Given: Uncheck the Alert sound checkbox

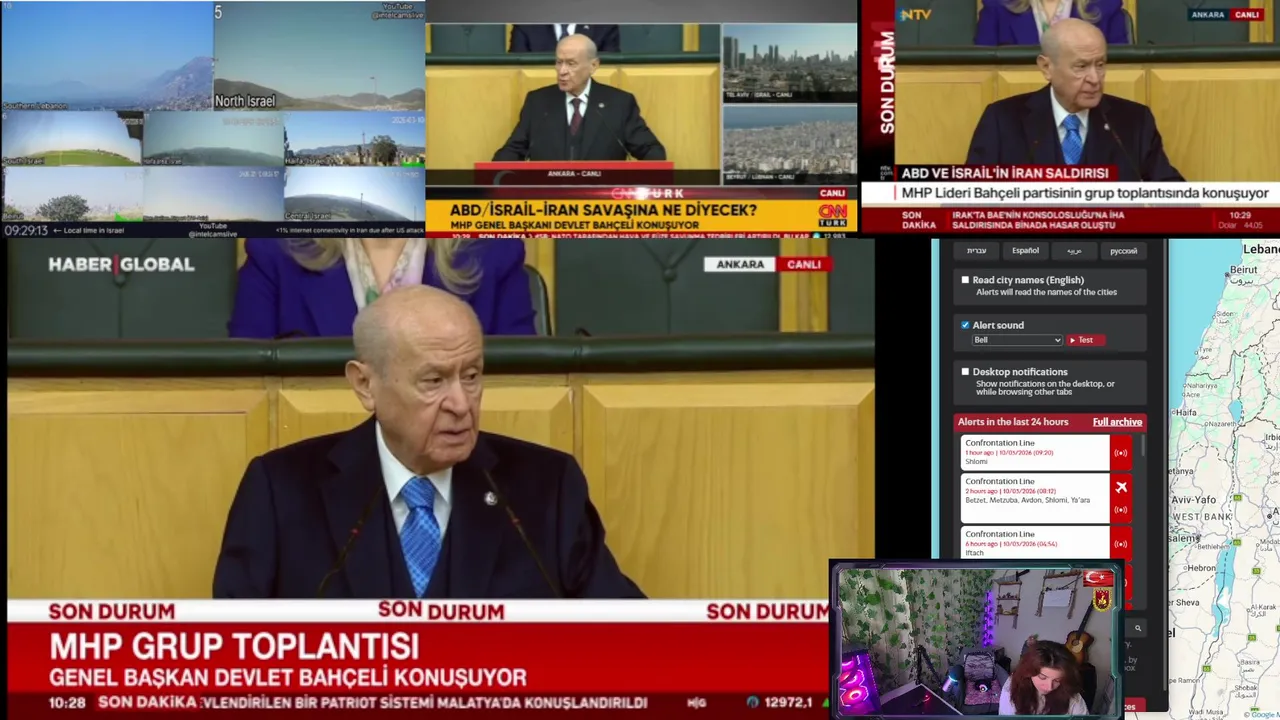Looking at the screenshot, I should [965, 325].
